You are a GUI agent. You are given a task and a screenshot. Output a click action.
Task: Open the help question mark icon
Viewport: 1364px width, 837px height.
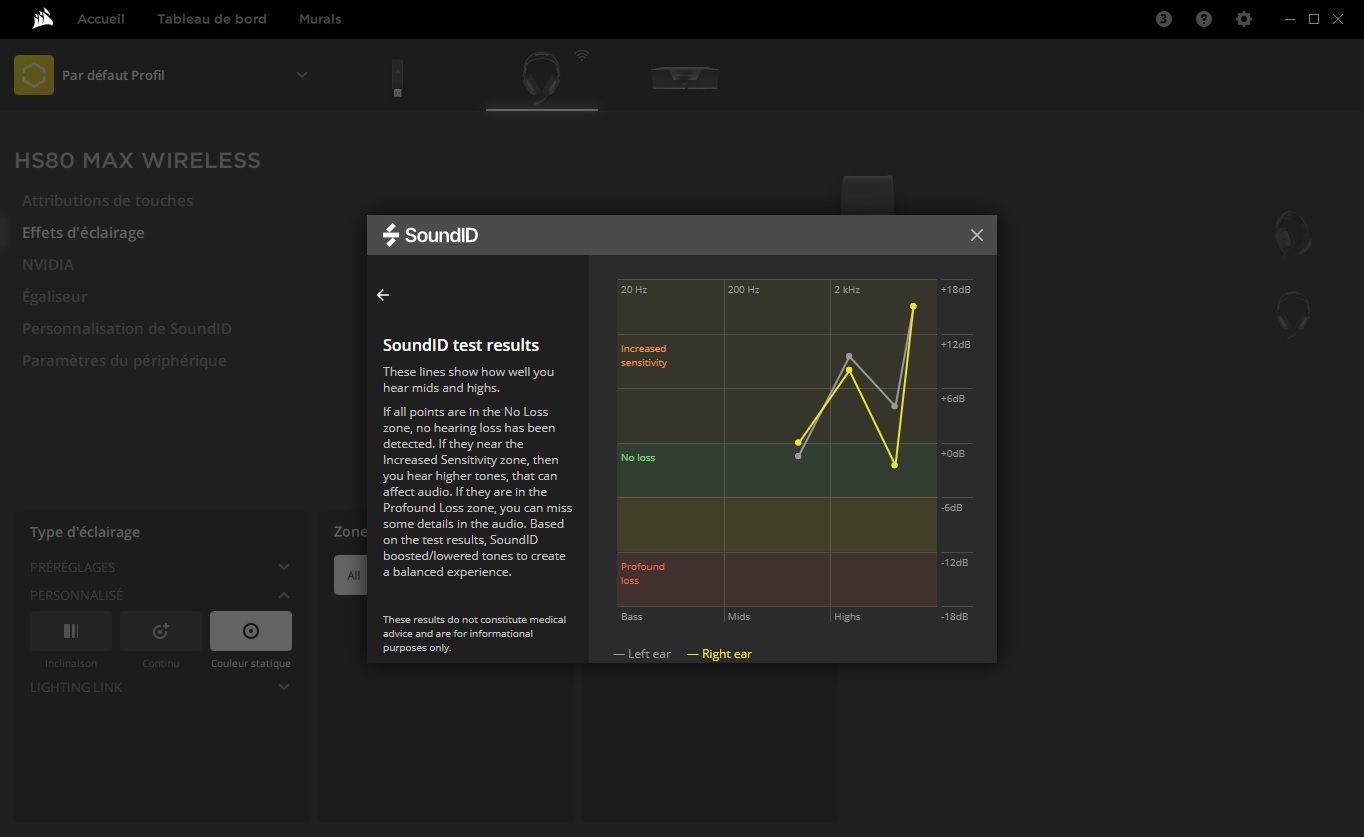[1204, 19]
